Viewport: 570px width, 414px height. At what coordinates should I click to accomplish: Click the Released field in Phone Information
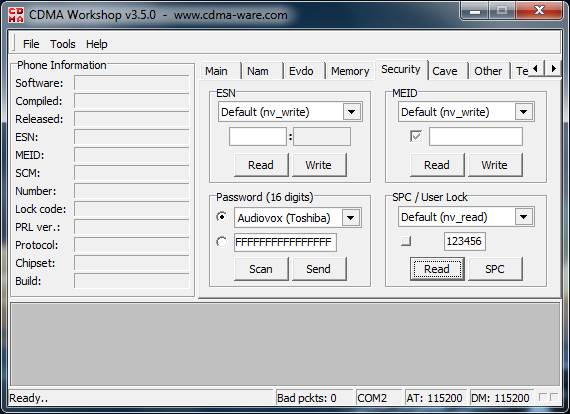(132, 119)
